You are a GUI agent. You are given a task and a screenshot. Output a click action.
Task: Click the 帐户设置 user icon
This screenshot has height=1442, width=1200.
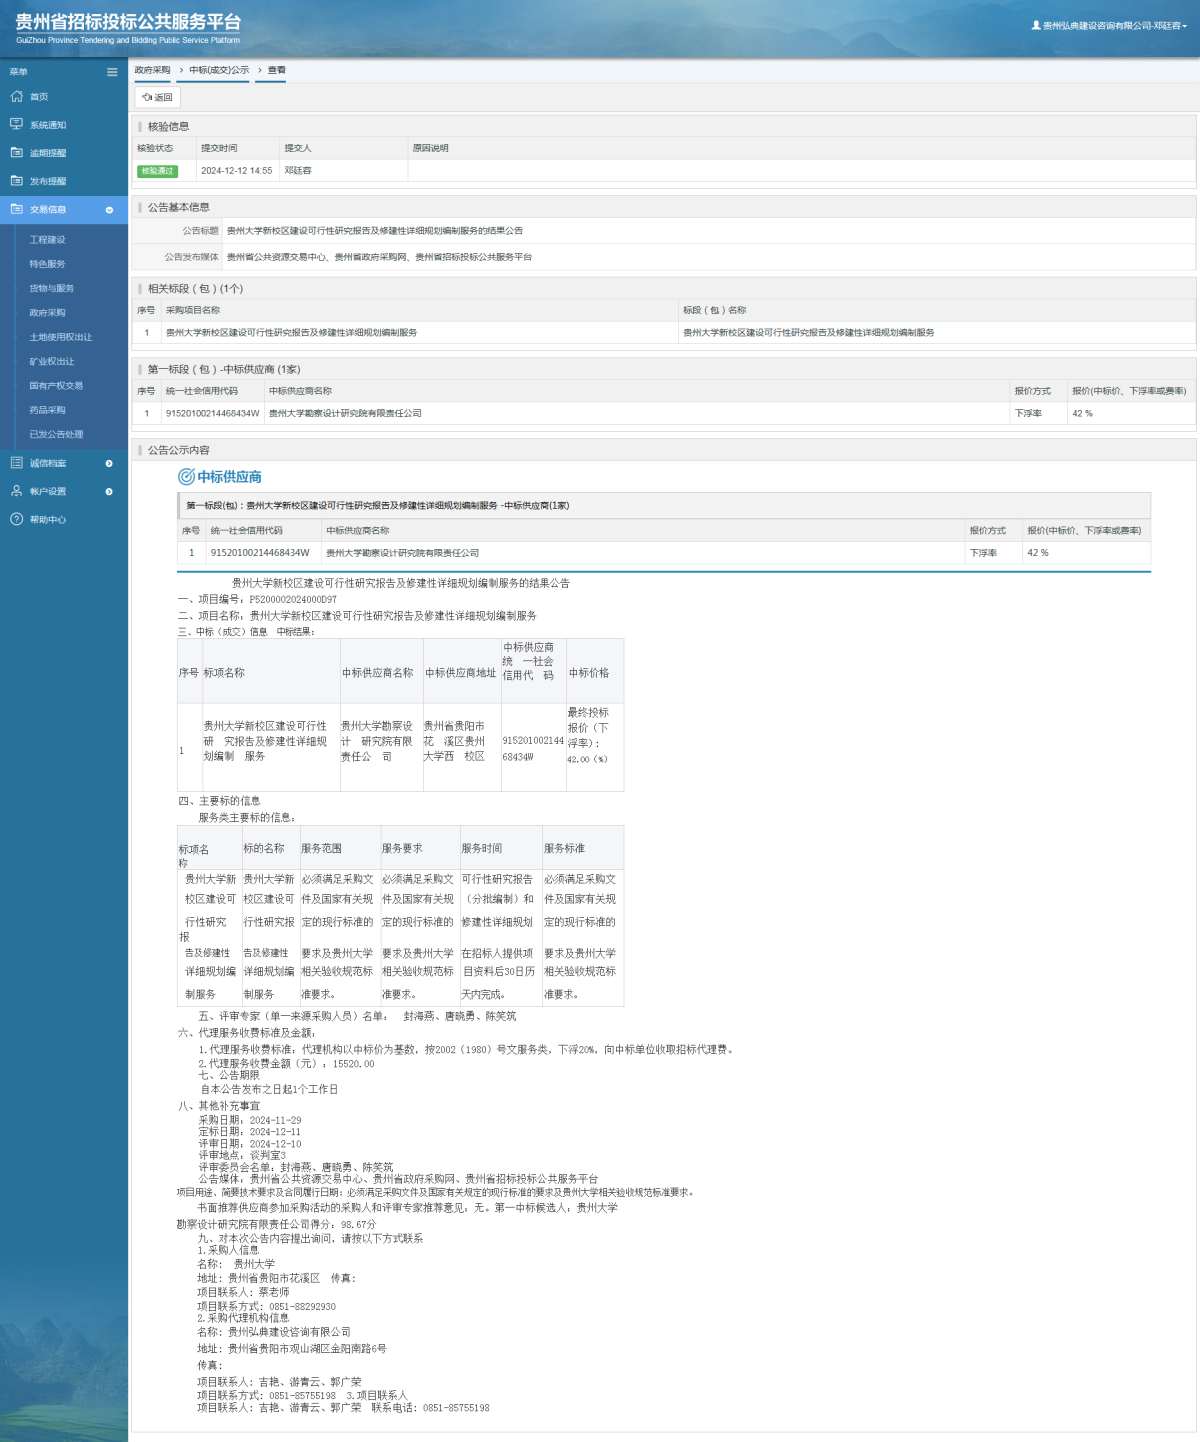[x=16, y=491]
